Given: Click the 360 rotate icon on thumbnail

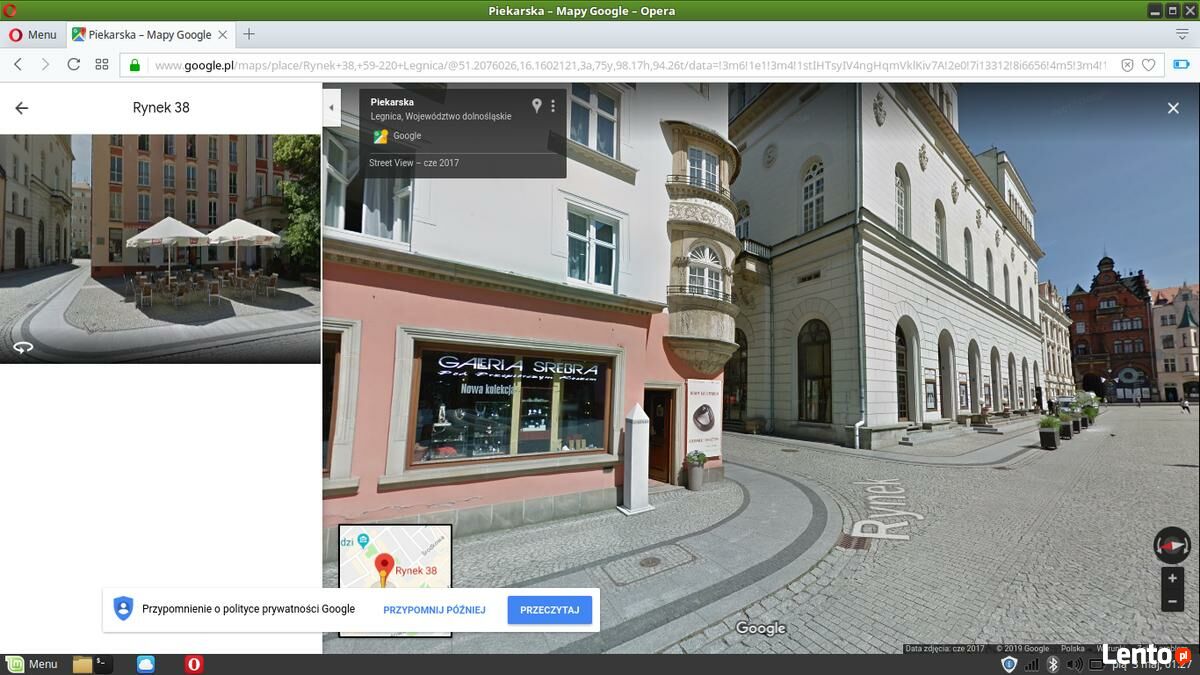Looking at the screenshot, I should point(23,347).
